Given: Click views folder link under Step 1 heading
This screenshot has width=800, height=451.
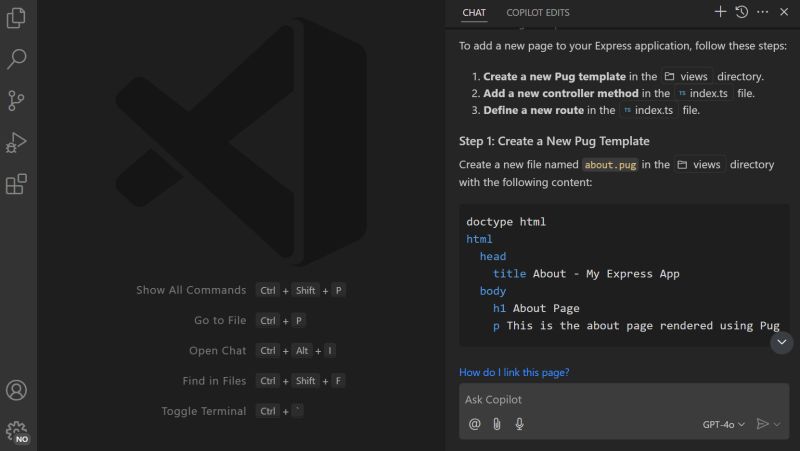Looking at the screenshot, I should pyautogui.click(x=699, y=165).
